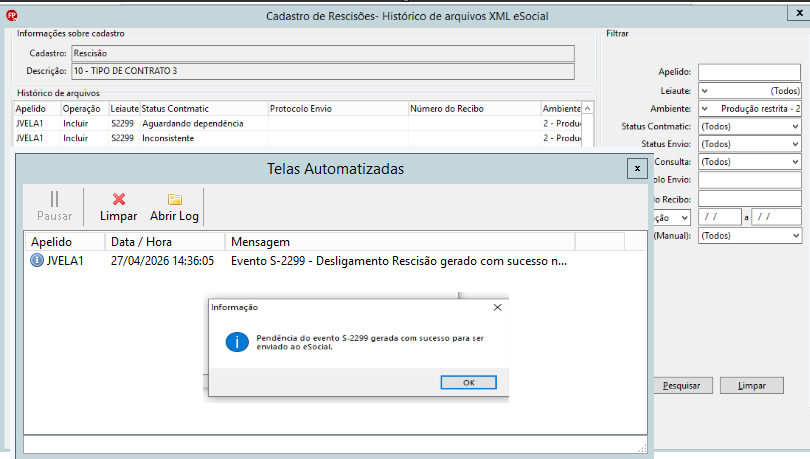Close the Telas Automatizadas window

pos(637,168)
